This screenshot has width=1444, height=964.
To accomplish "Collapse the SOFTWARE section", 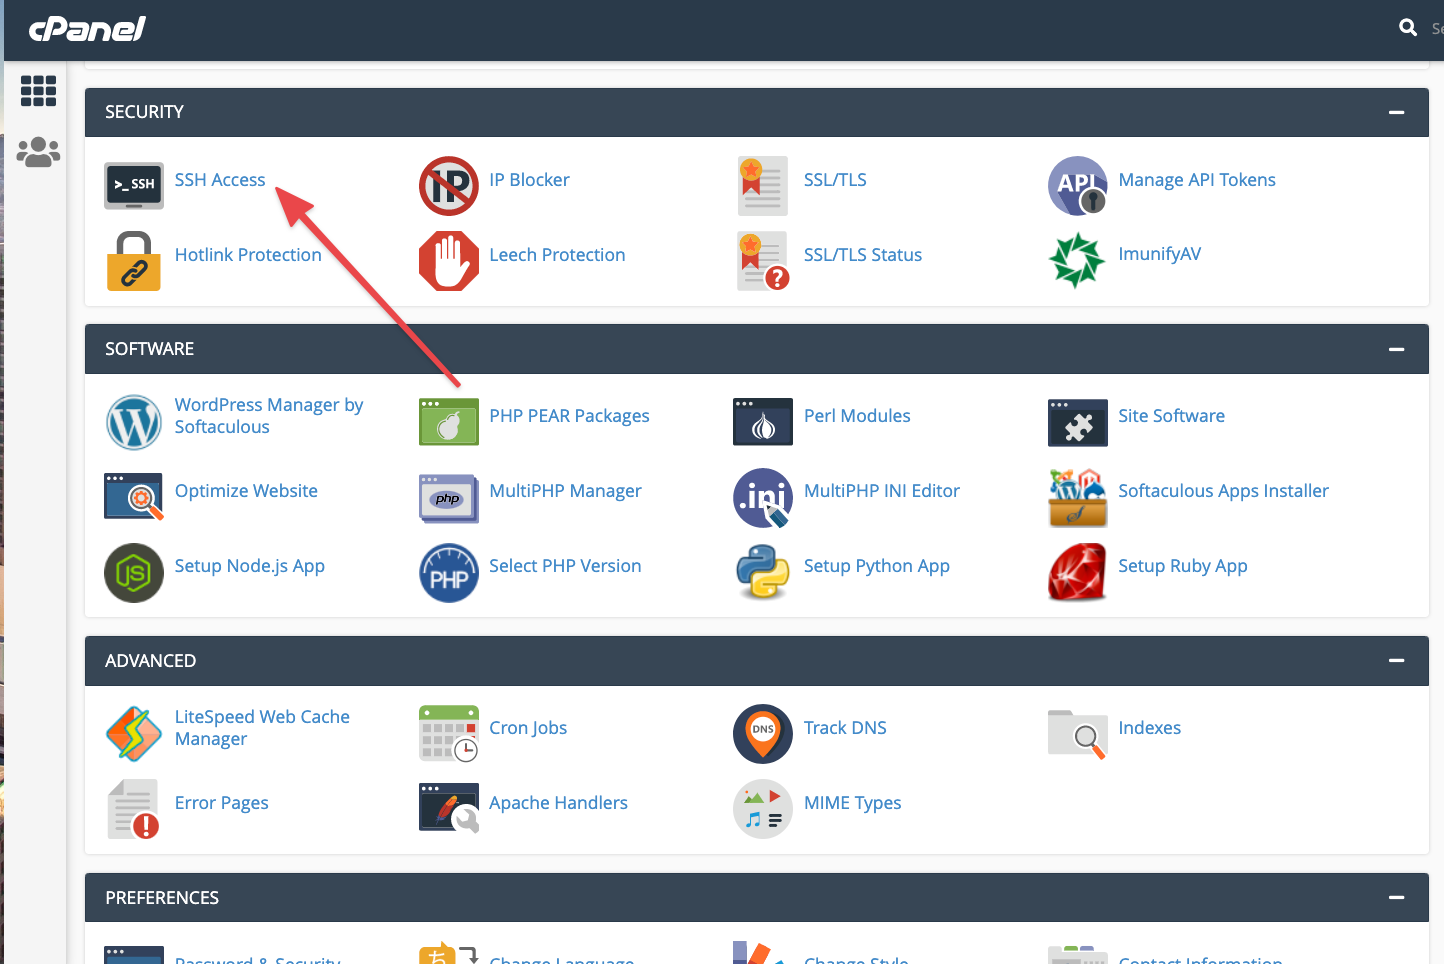I will coord(1396,349).
